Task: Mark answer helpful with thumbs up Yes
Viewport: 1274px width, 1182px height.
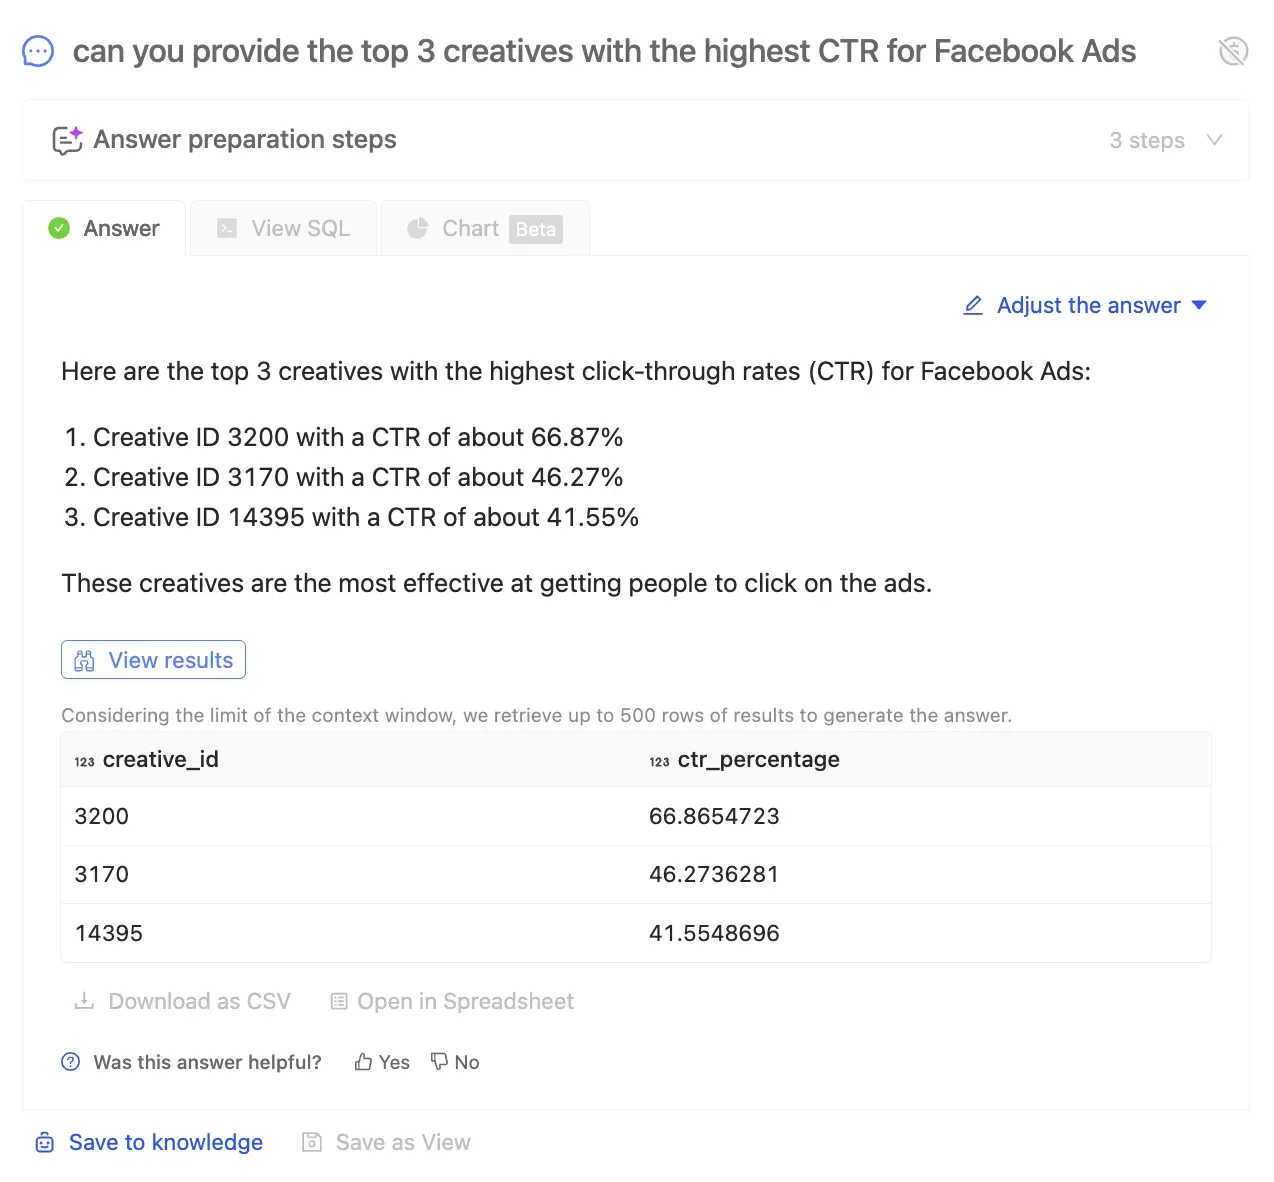Action: (x=382, y=1062)
